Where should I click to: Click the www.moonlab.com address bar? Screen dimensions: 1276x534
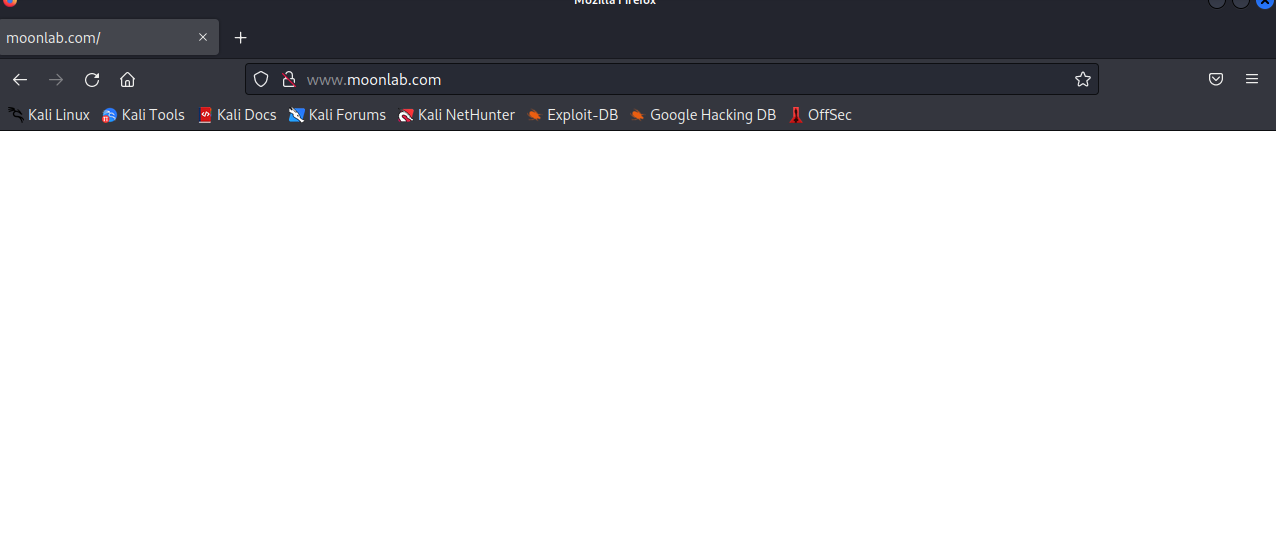672,79
